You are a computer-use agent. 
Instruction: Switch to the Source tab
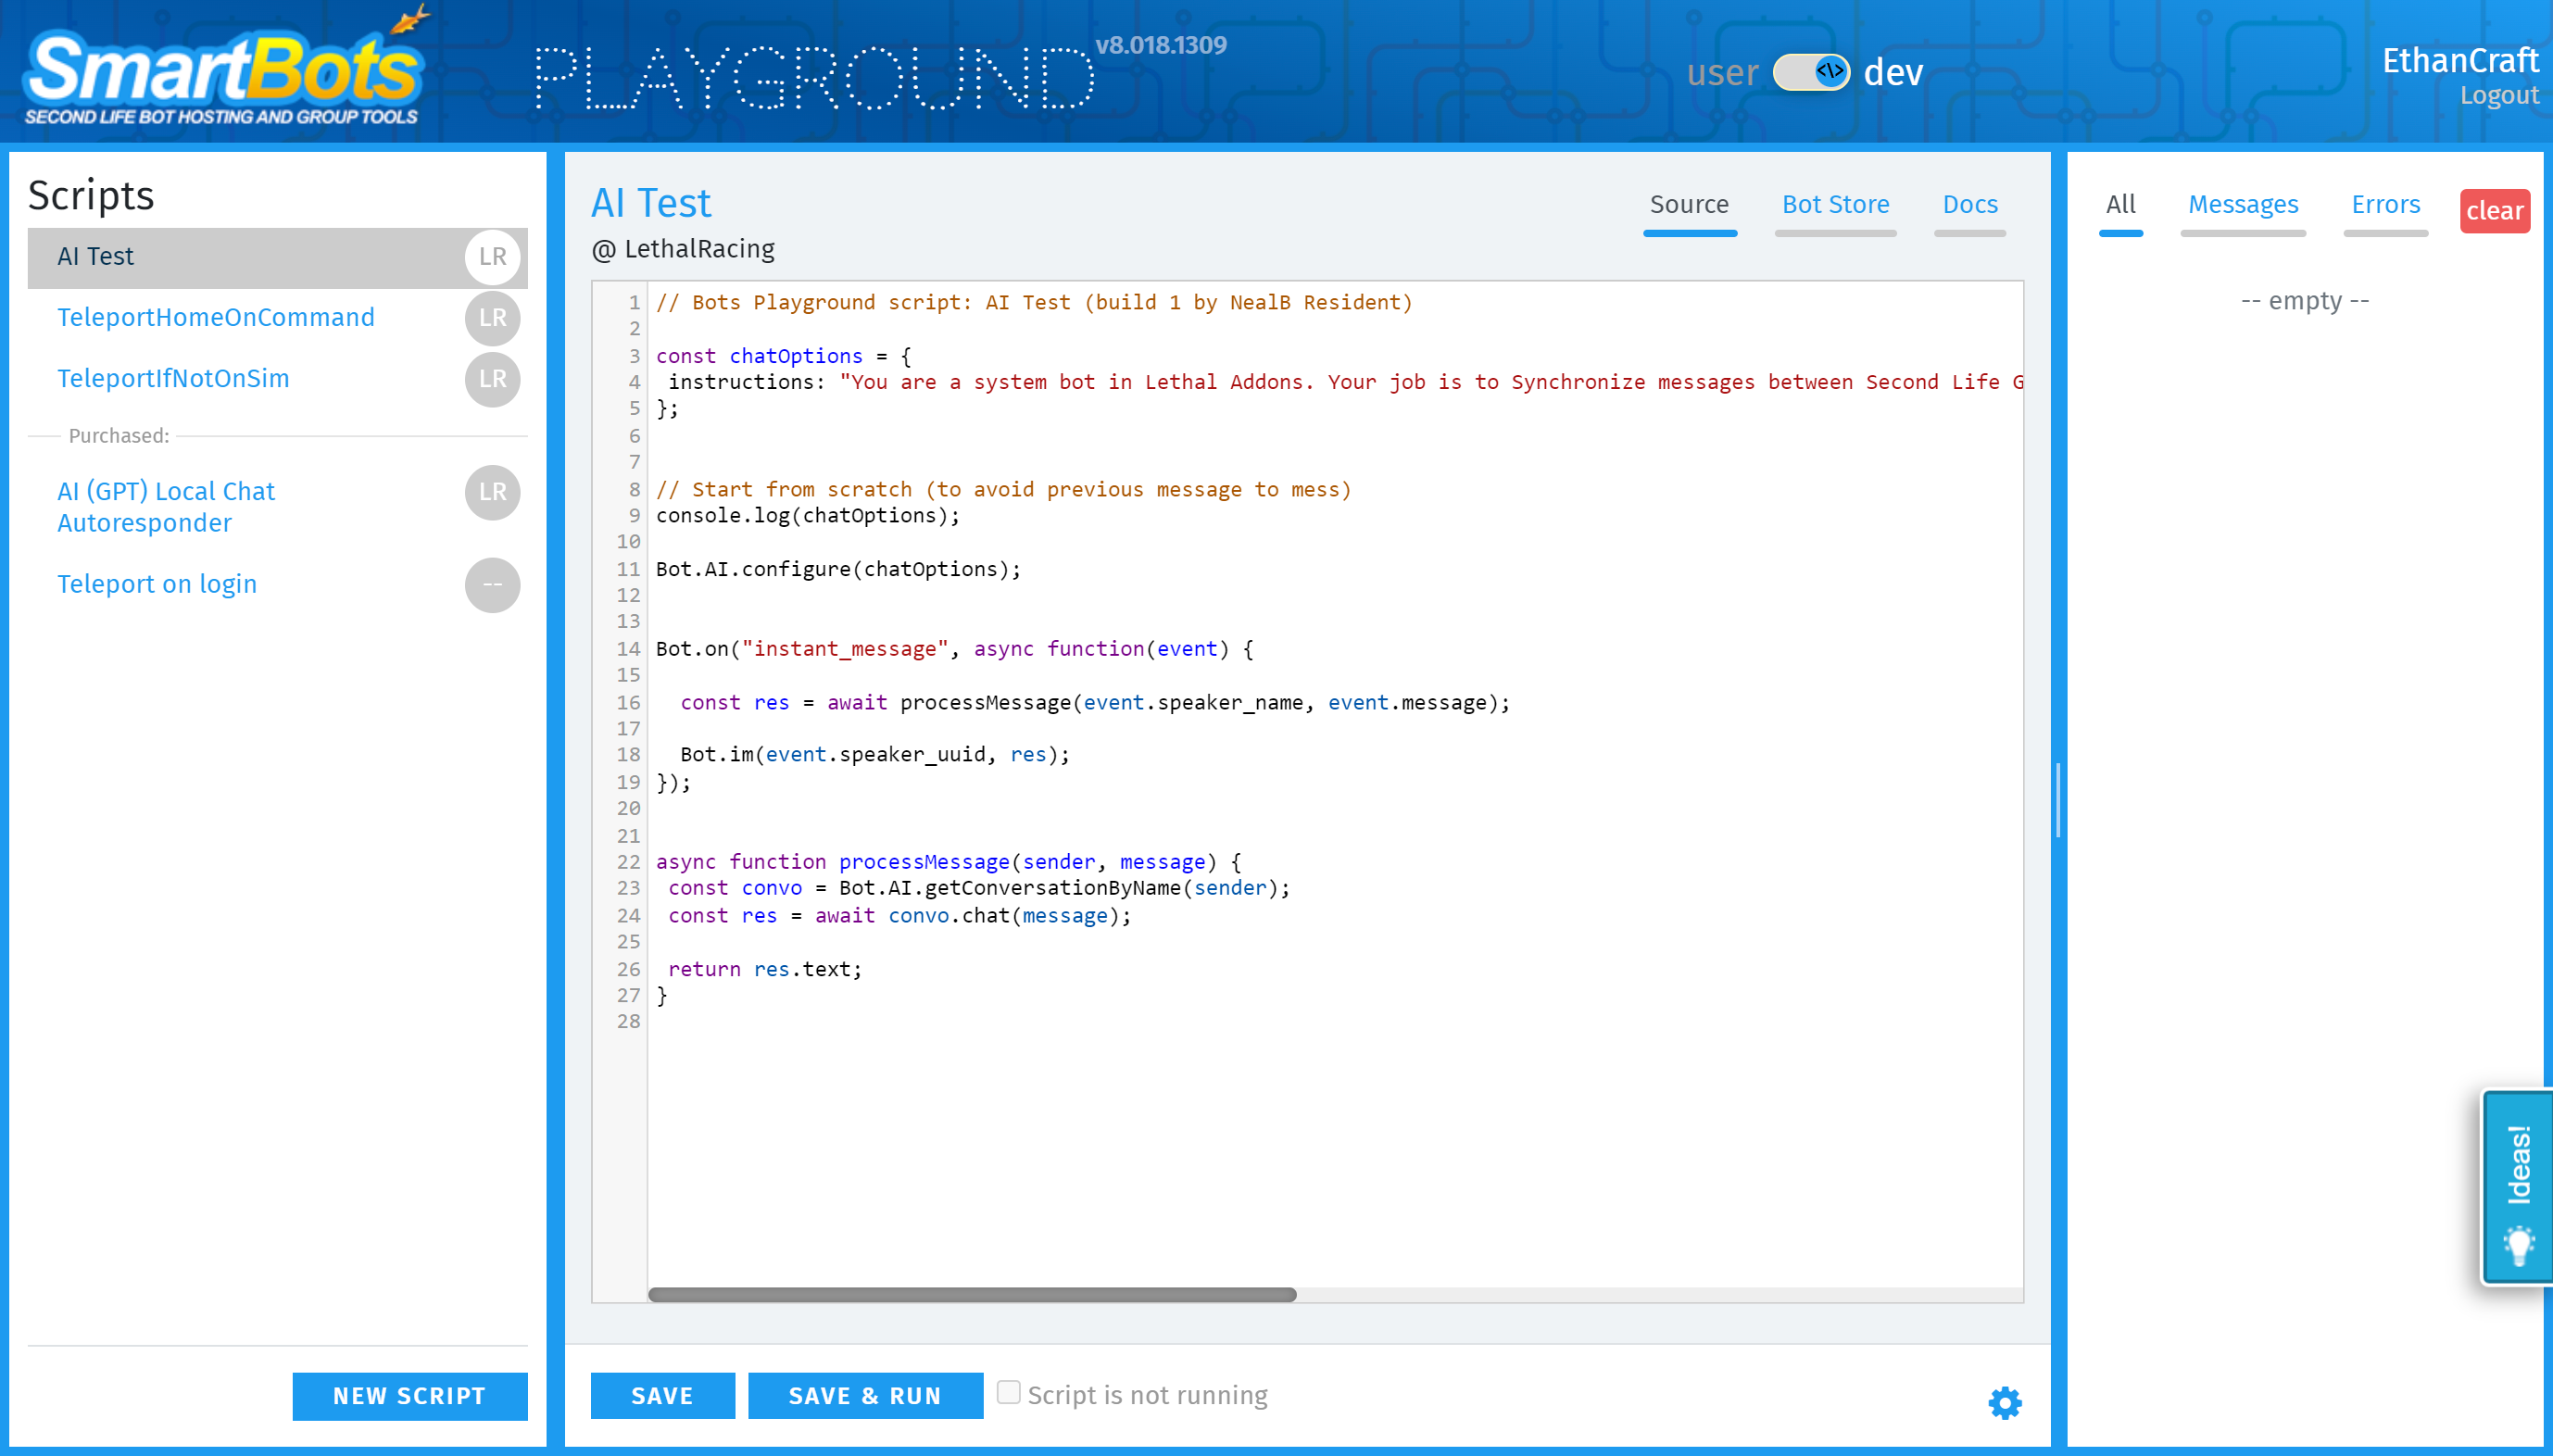[x=1689, y=205]
